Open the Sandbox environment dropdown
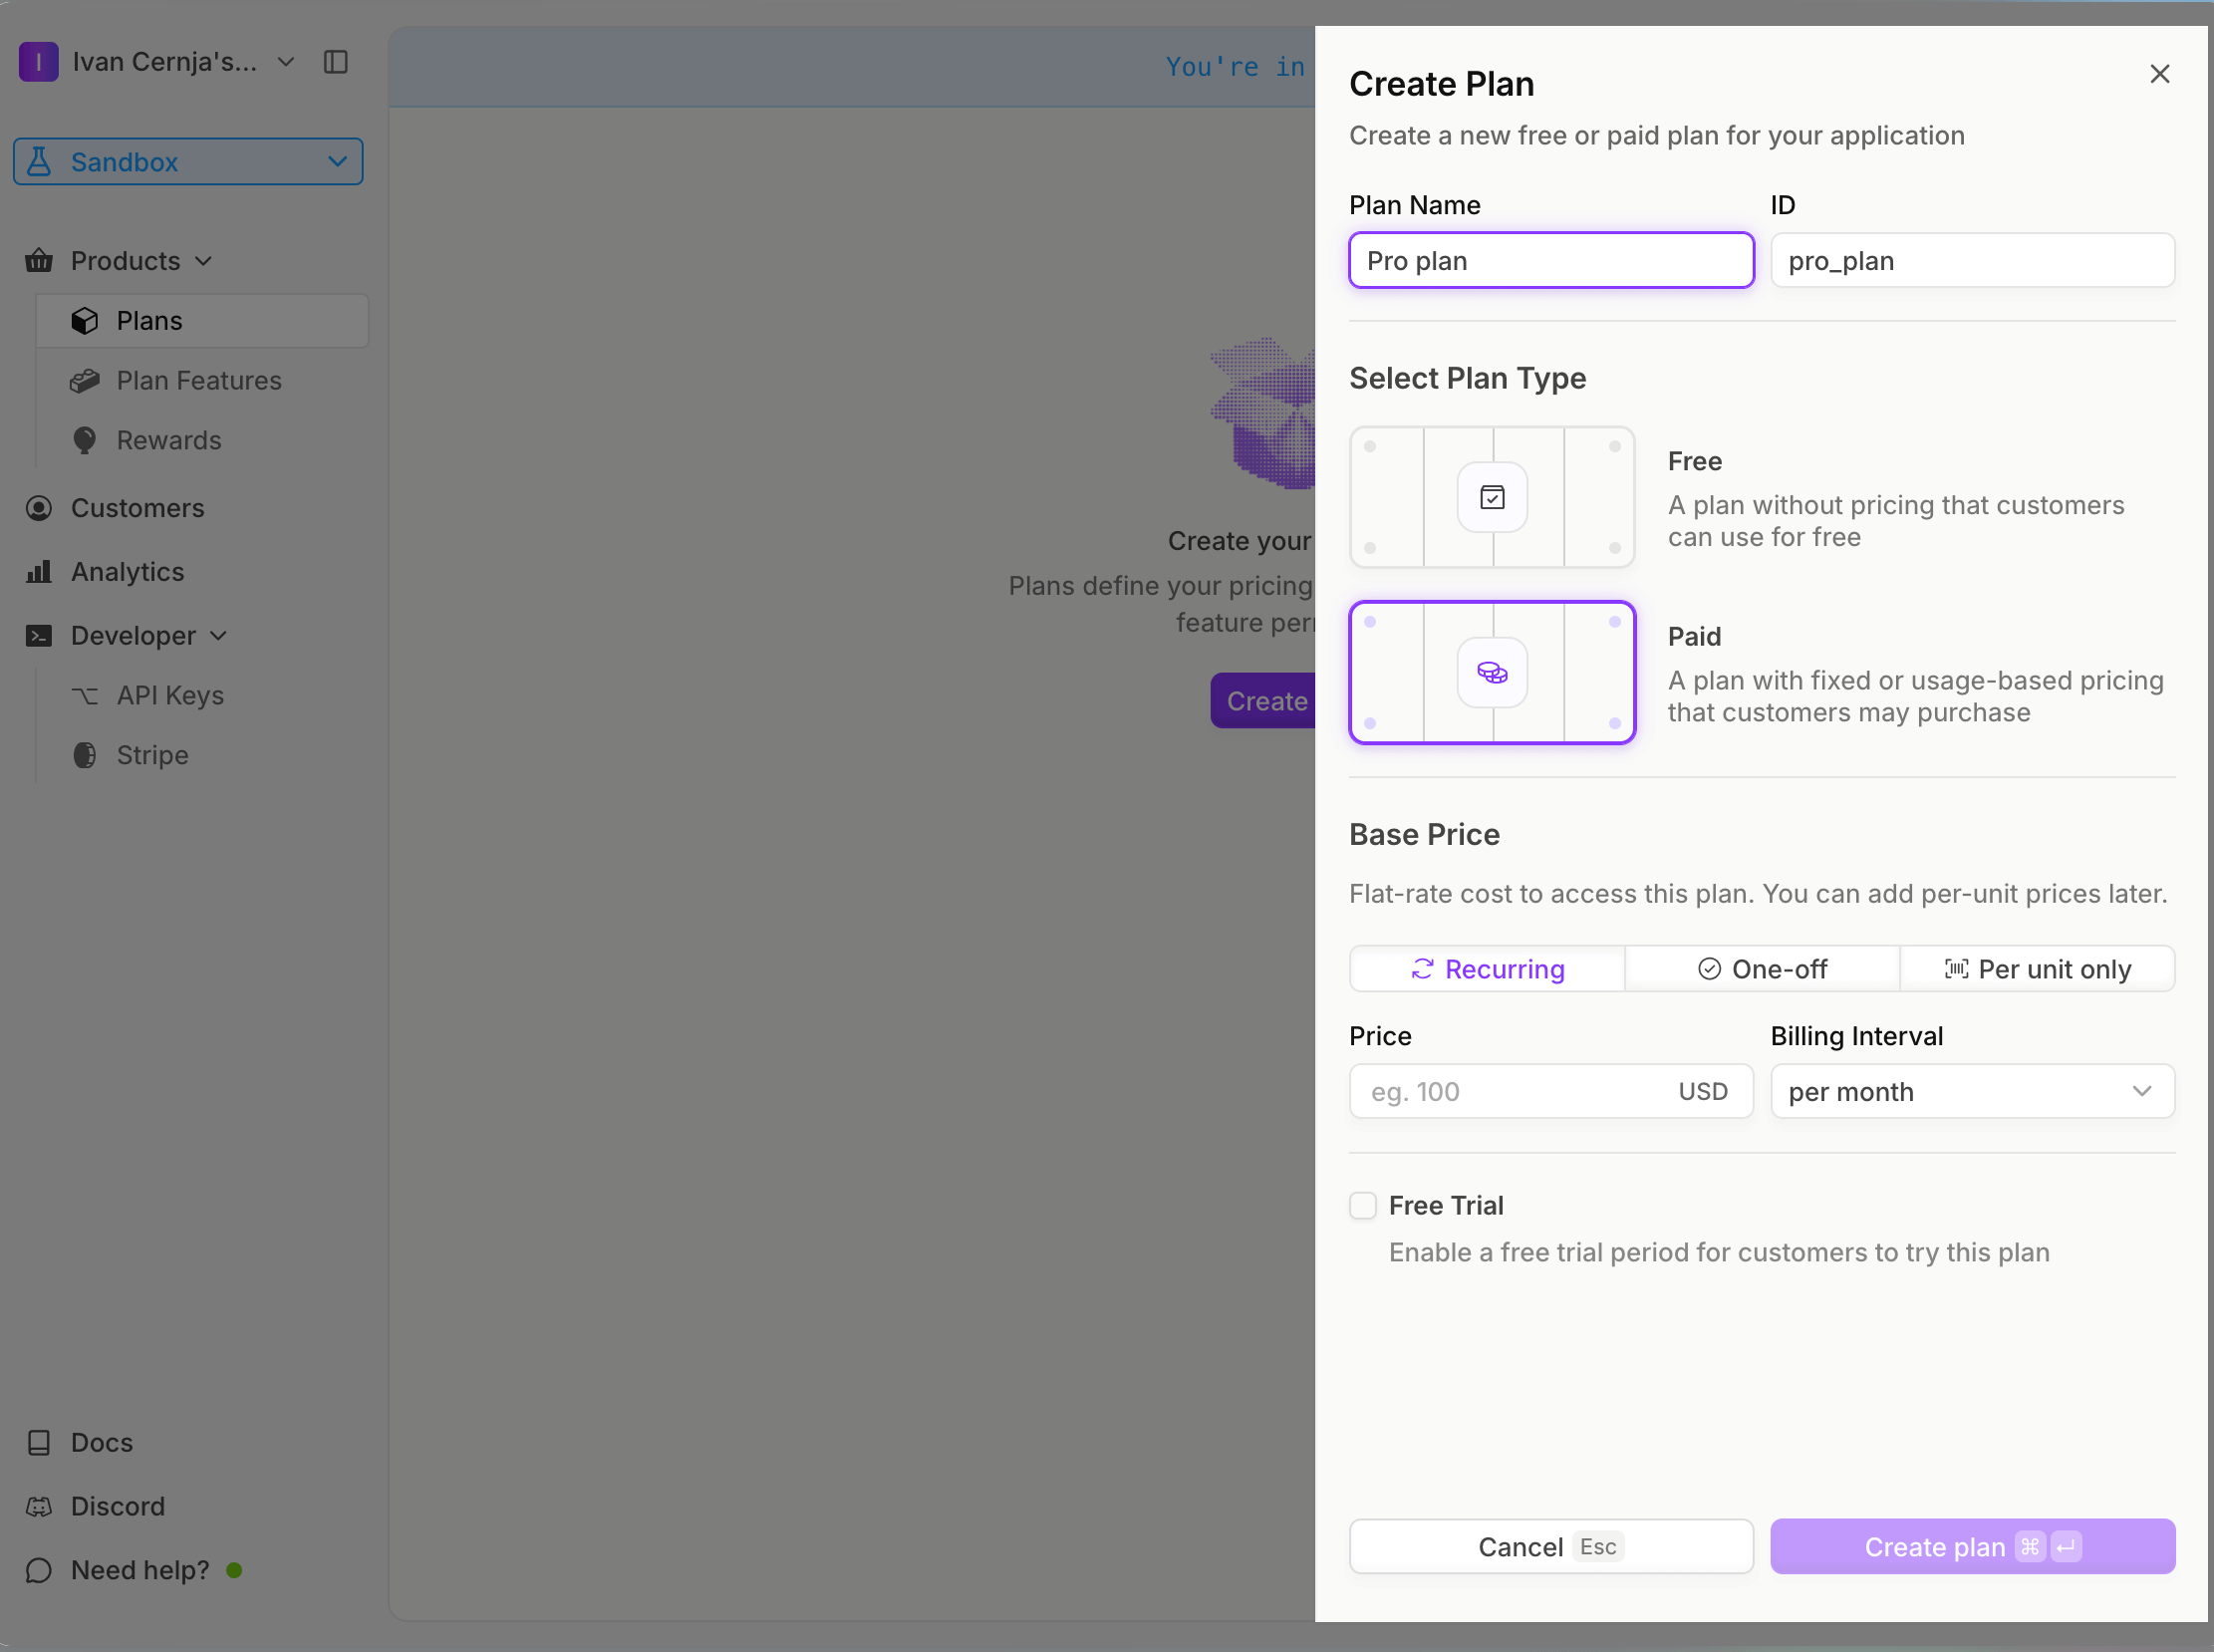Screen dimensions: 2214x1652 tap(187, 161)
